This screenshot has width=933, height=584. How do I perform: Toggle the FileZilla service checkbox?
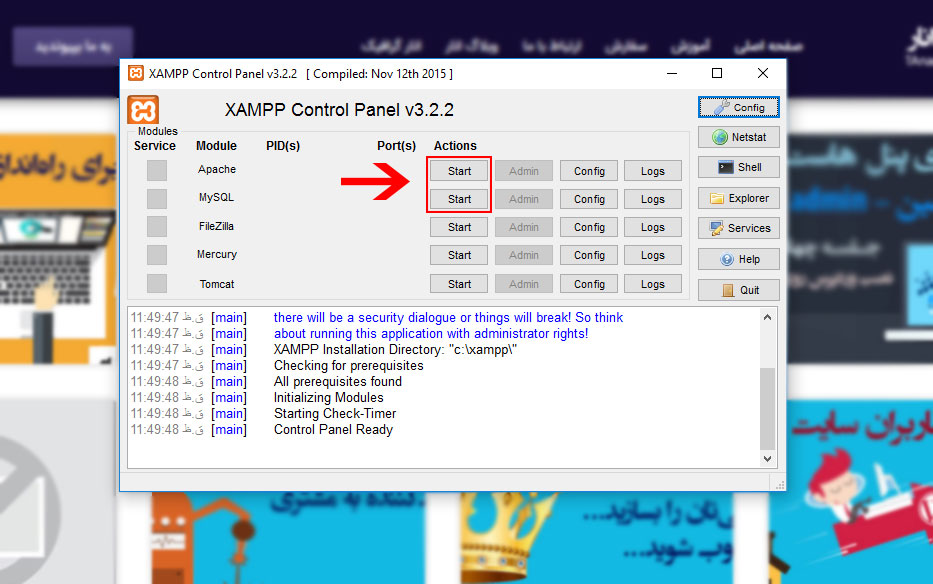point(157,226)
